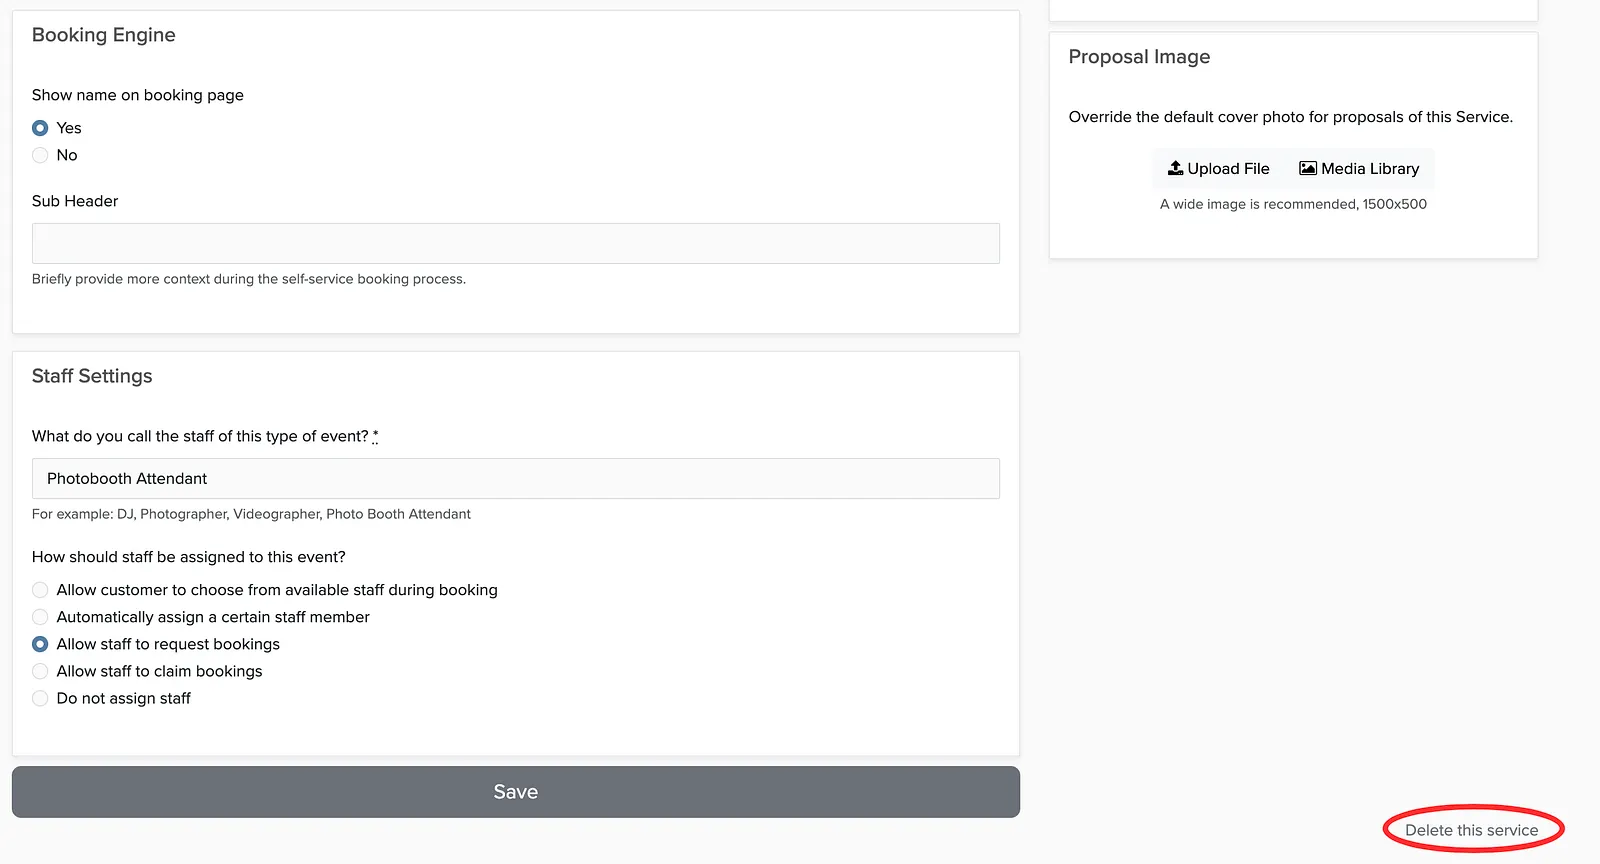Select Yes for show name on booking page
The width and height of the screenshot is (1600, 864).
[40, 128]
